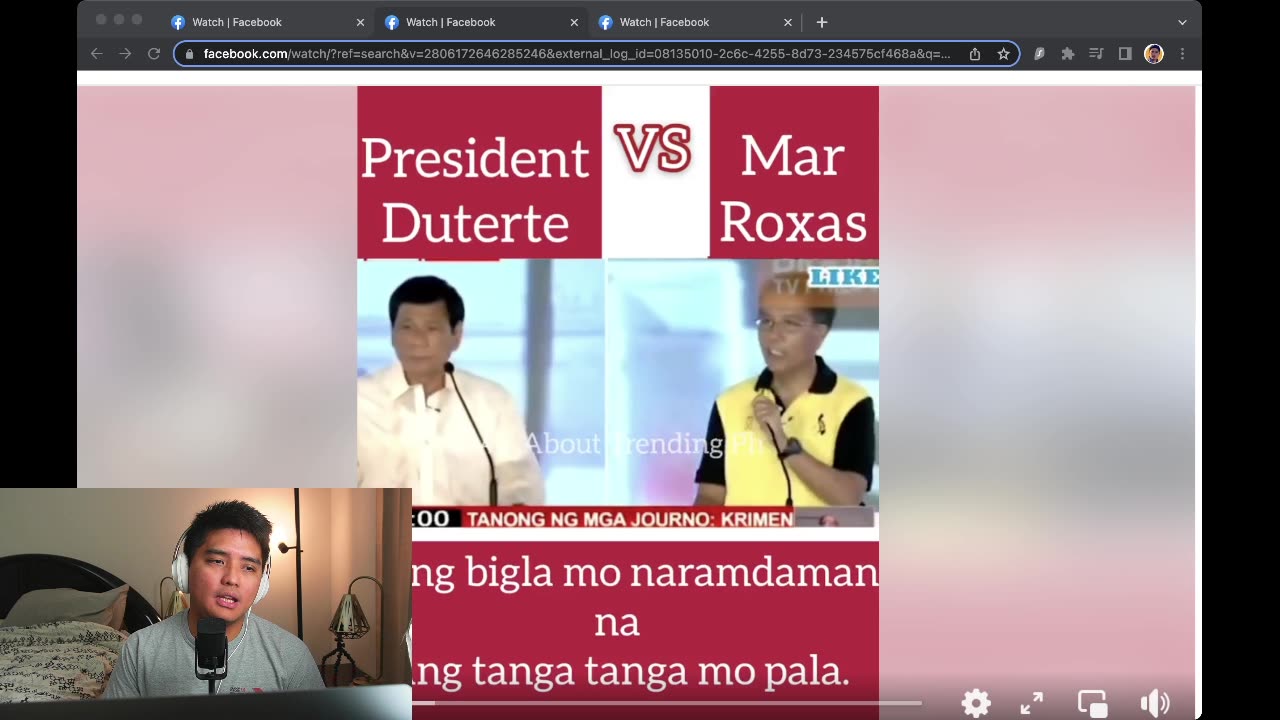Expand the video to fullscreen
This screenshot has height=720, width=1280.
tap(1031, 703)
